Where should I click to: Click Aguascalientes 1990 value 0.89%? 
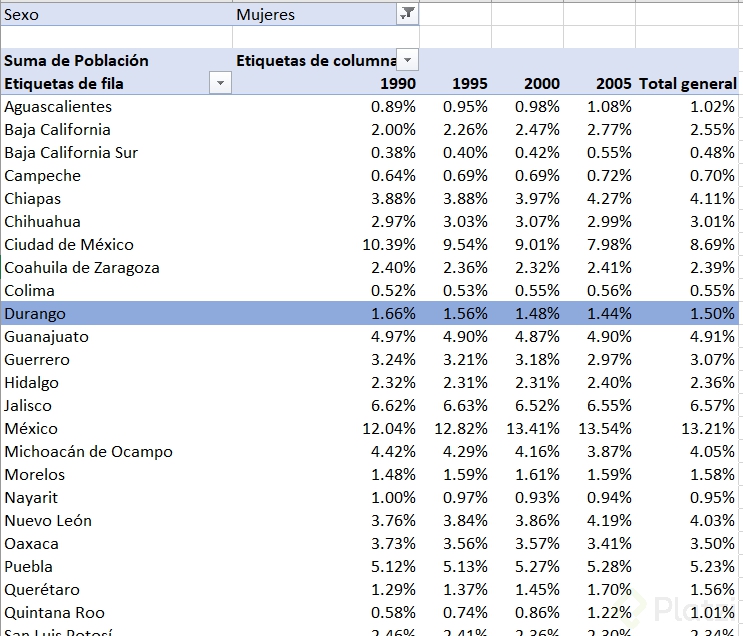(393, 107)
